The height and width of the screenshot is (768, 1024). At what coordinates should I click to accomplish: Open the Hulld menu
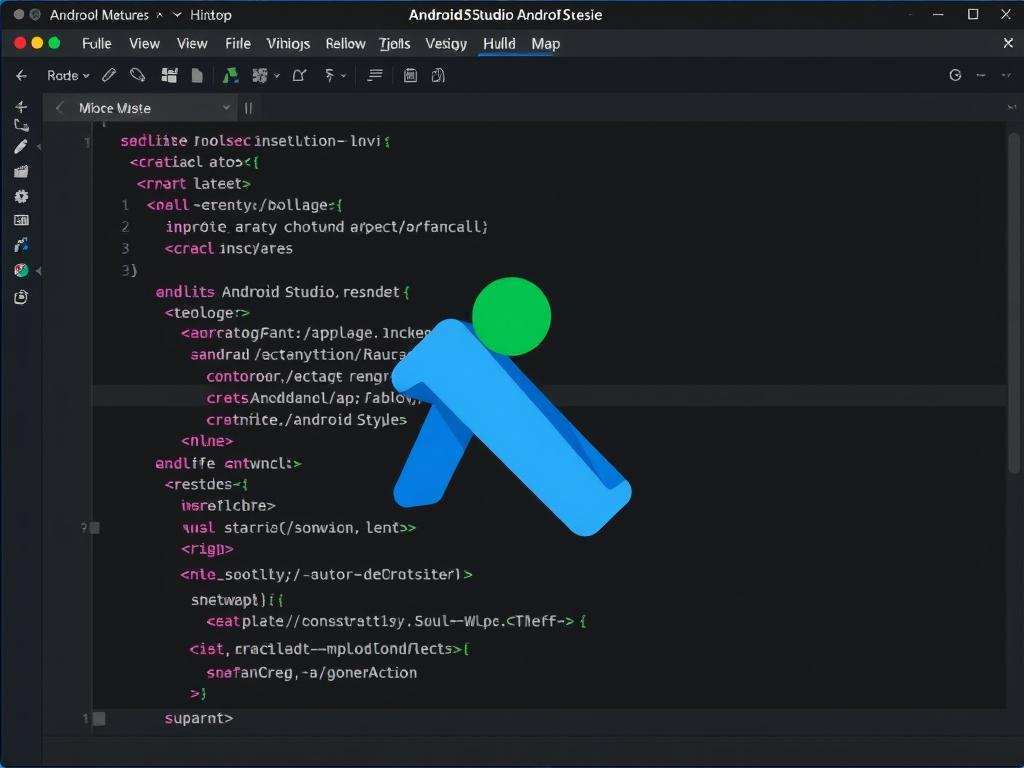(x=499, y=43)
